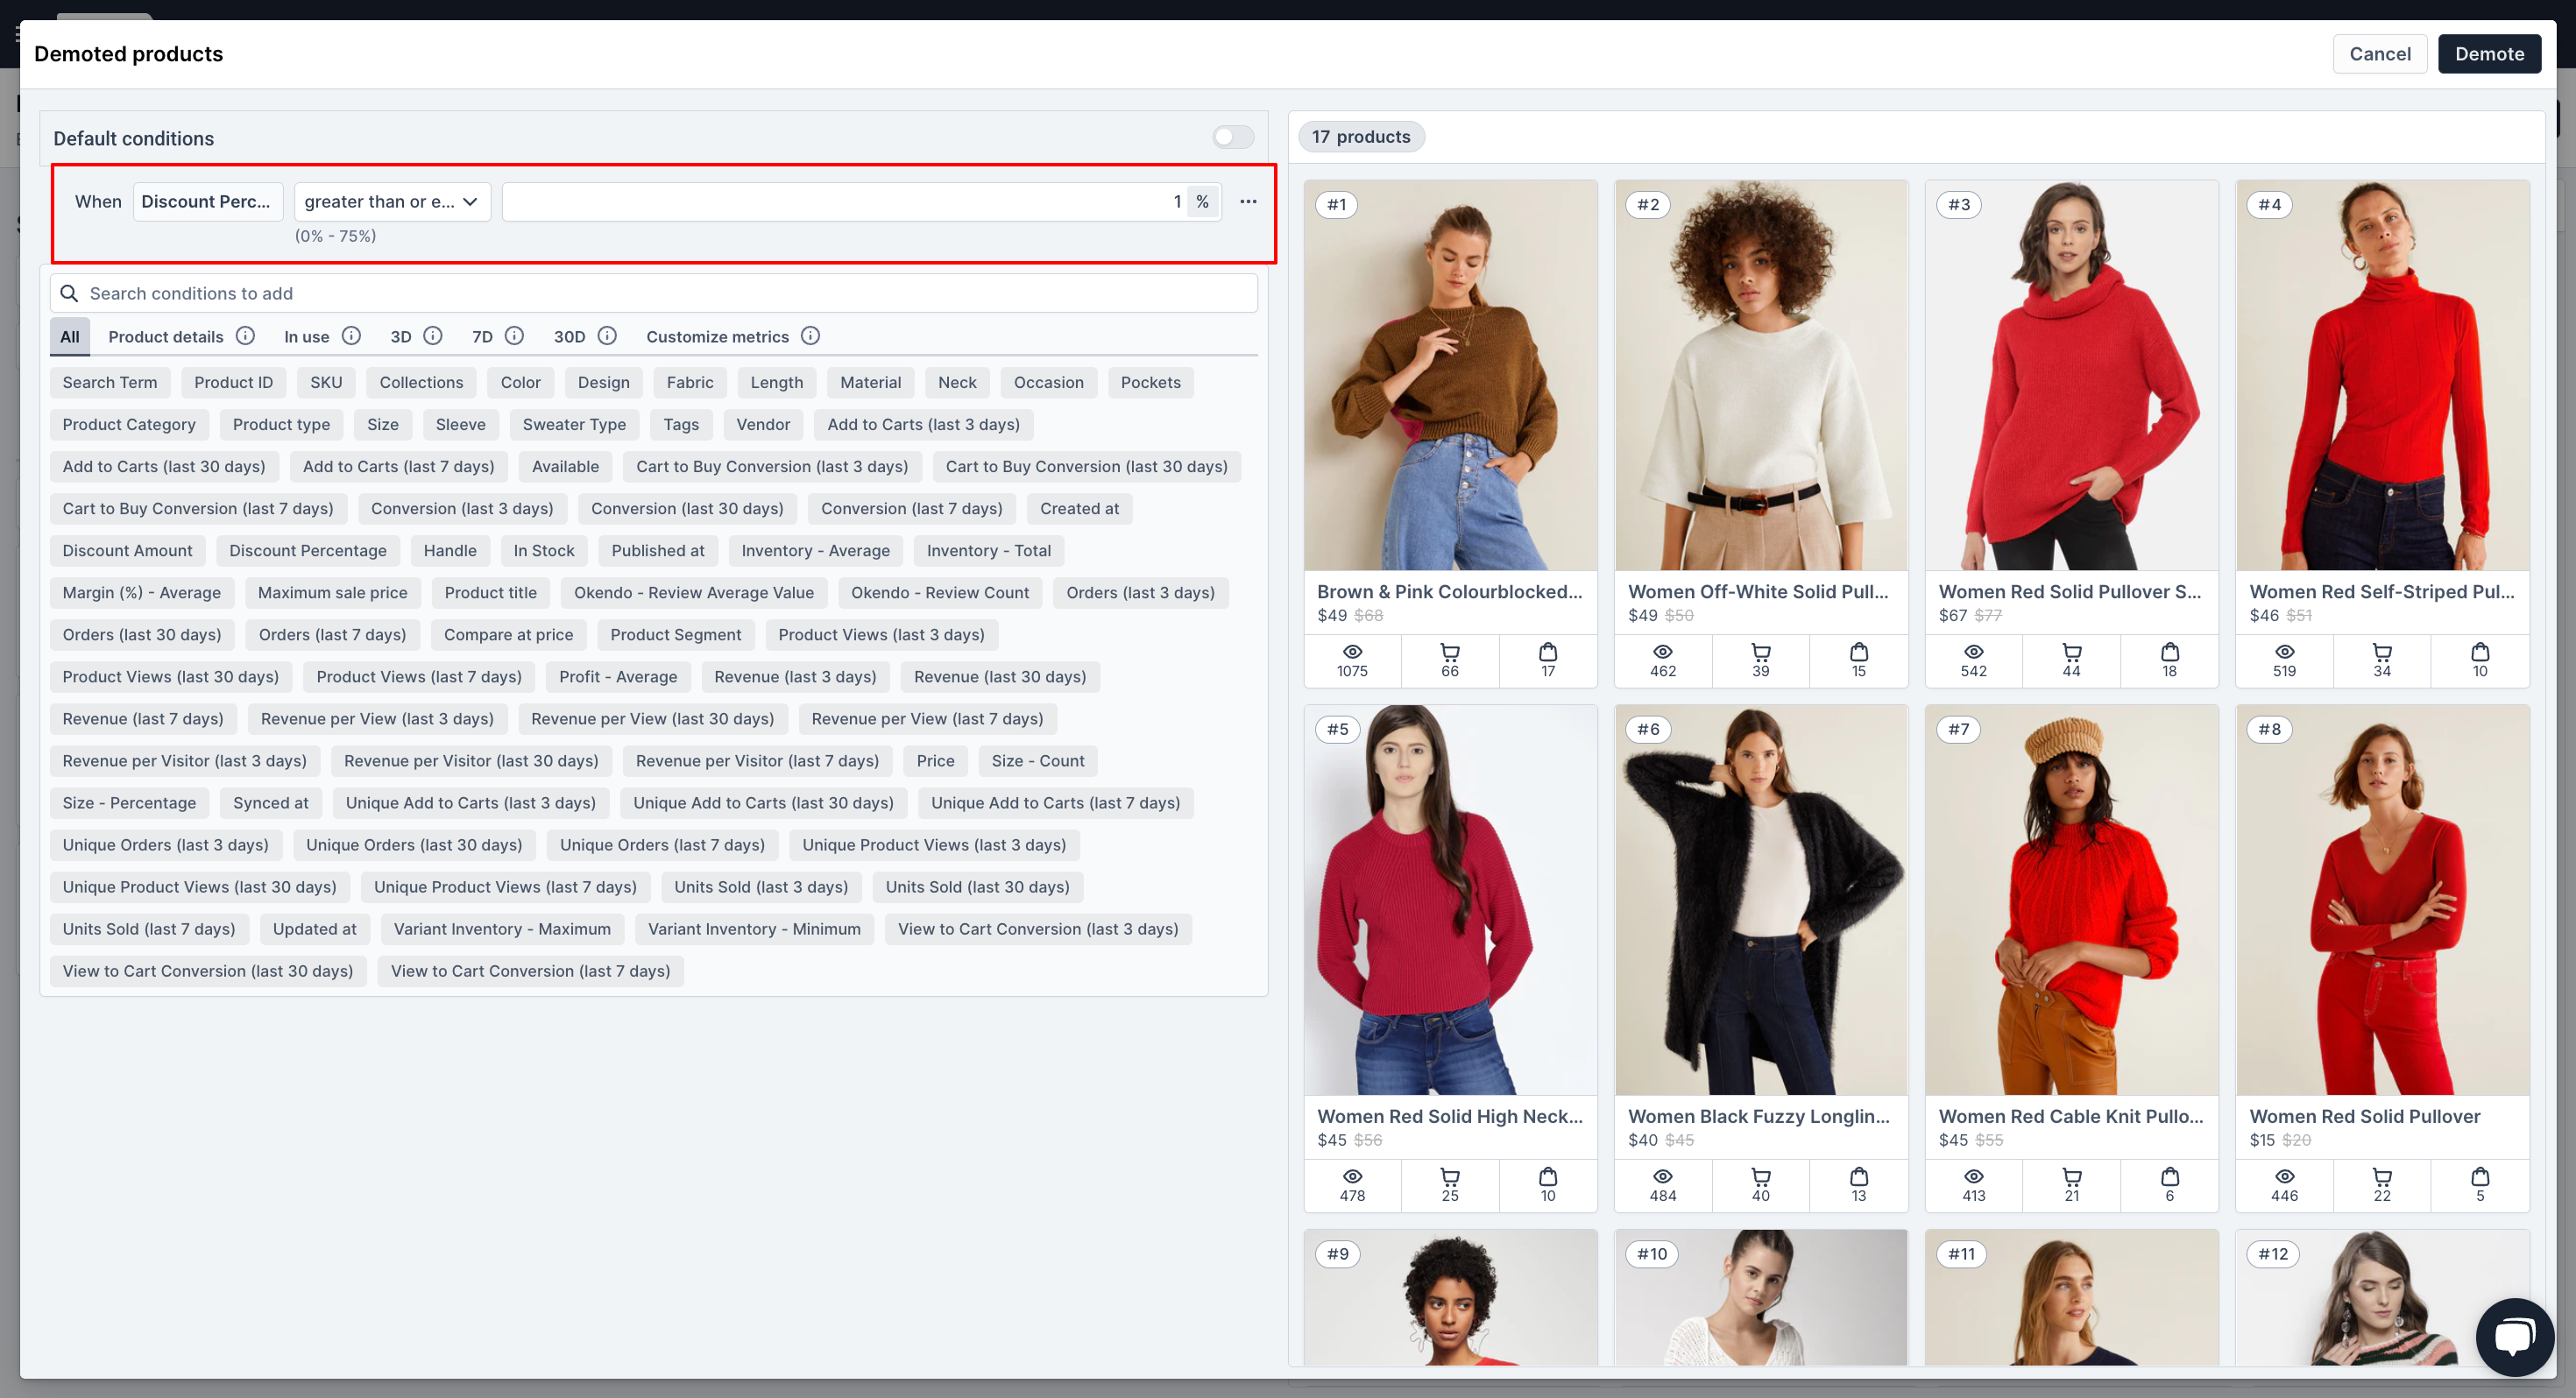
Task: Add the Search Term condition
Action: [110, 382]
